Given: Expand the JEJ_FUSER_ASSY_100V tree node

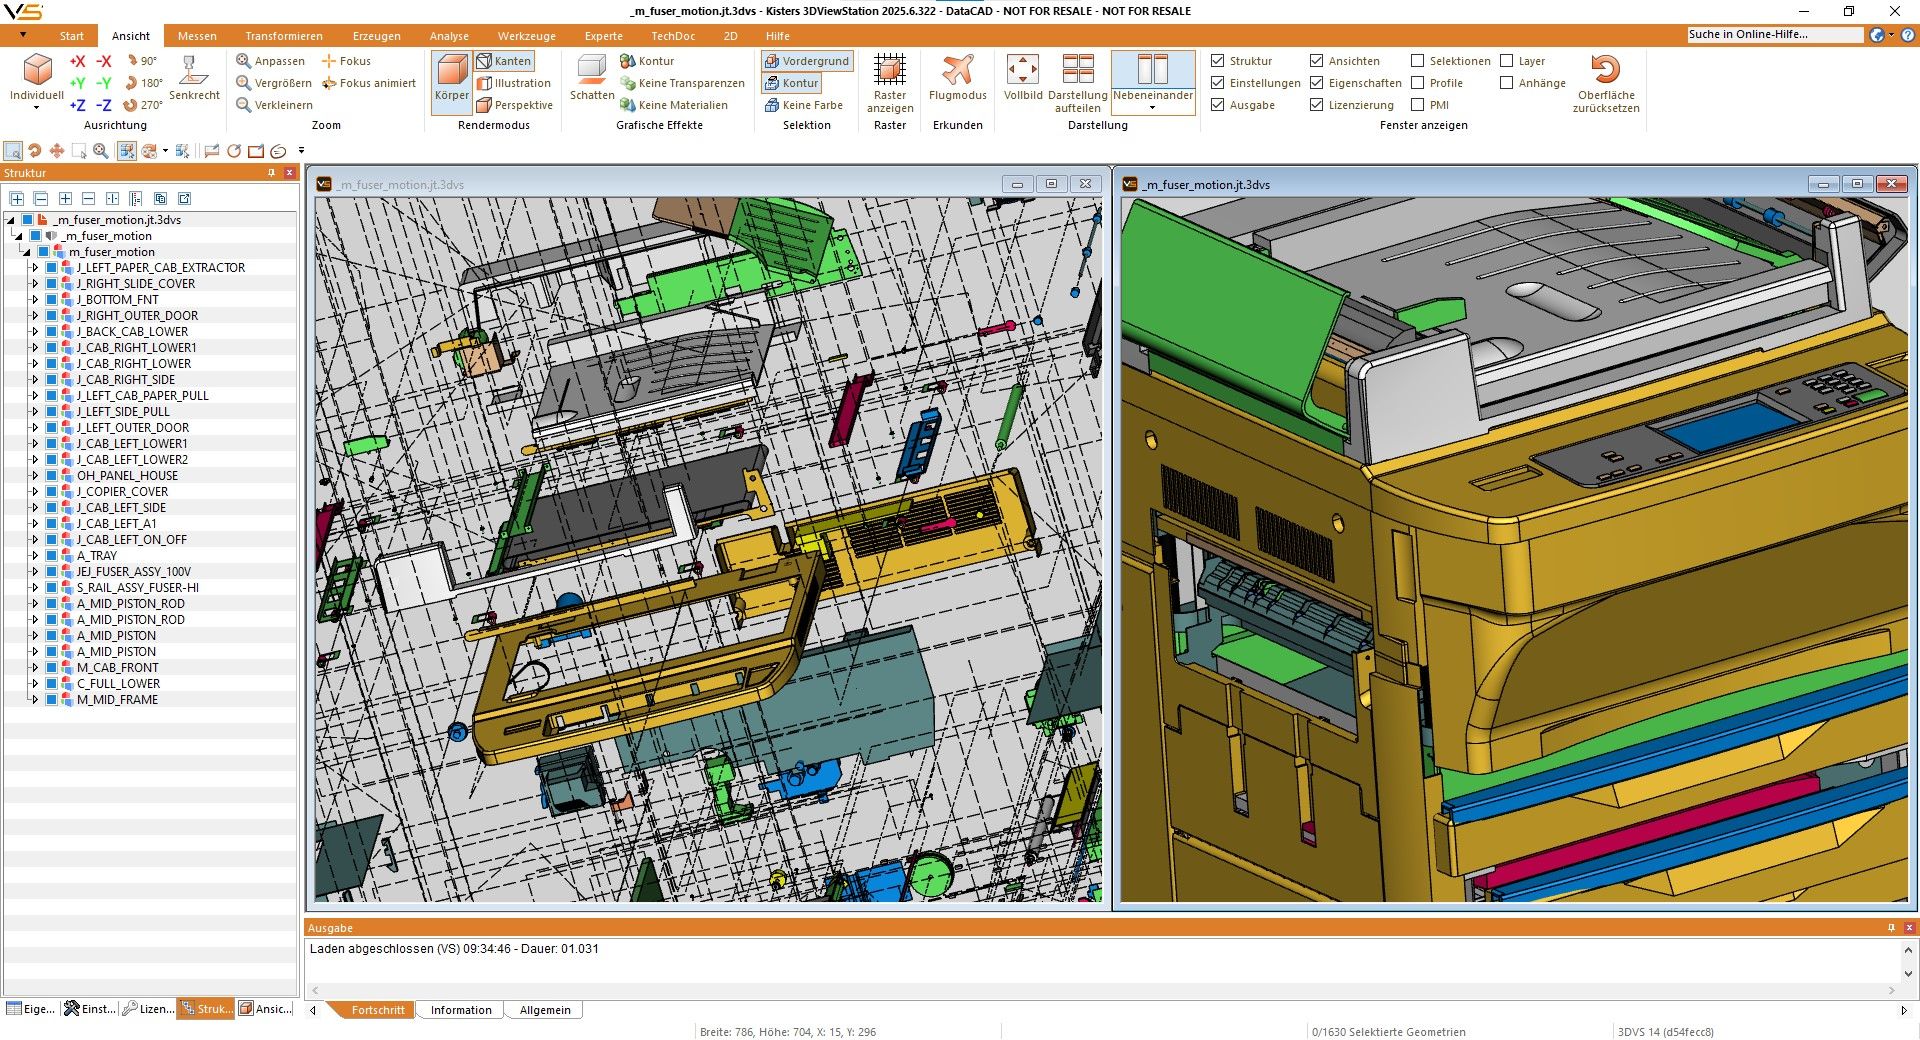Looking at the screenshot, I should [x=36, y=571].
